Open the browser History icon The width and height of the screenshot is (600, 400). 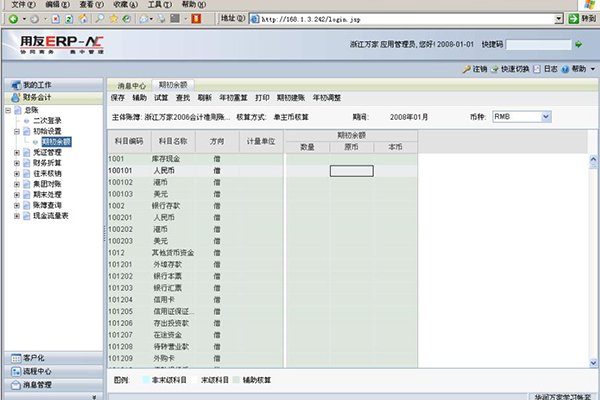pyautogui.click(x=127, y=18)
